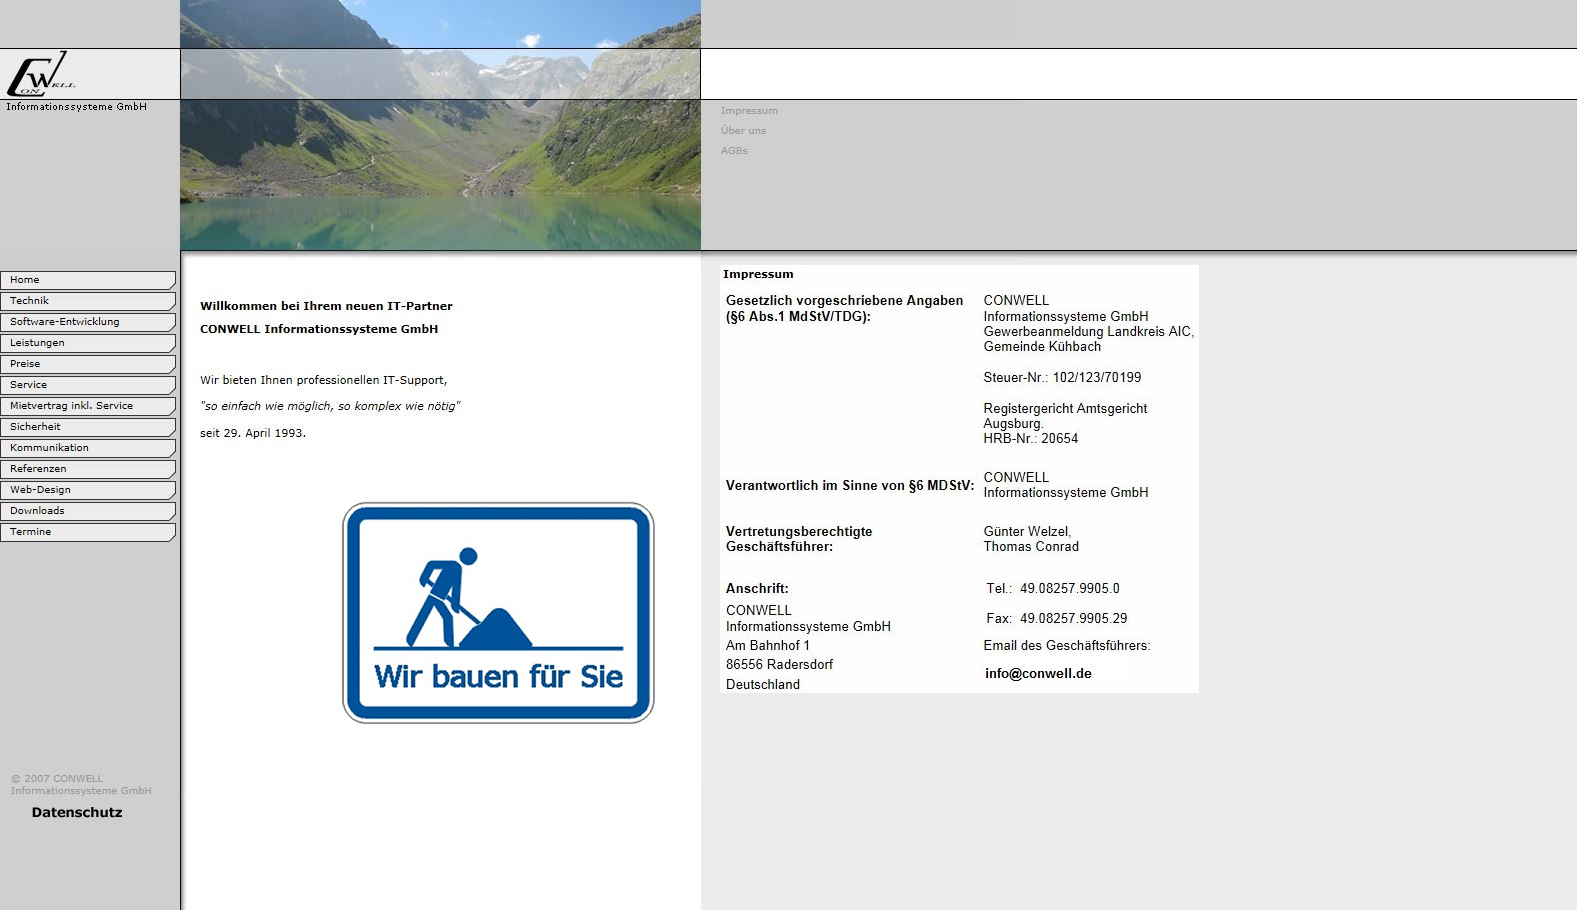This screenshot has width=1577, height=910.
Task: Click the Impressum link in header
Action: tap(749, 111)
